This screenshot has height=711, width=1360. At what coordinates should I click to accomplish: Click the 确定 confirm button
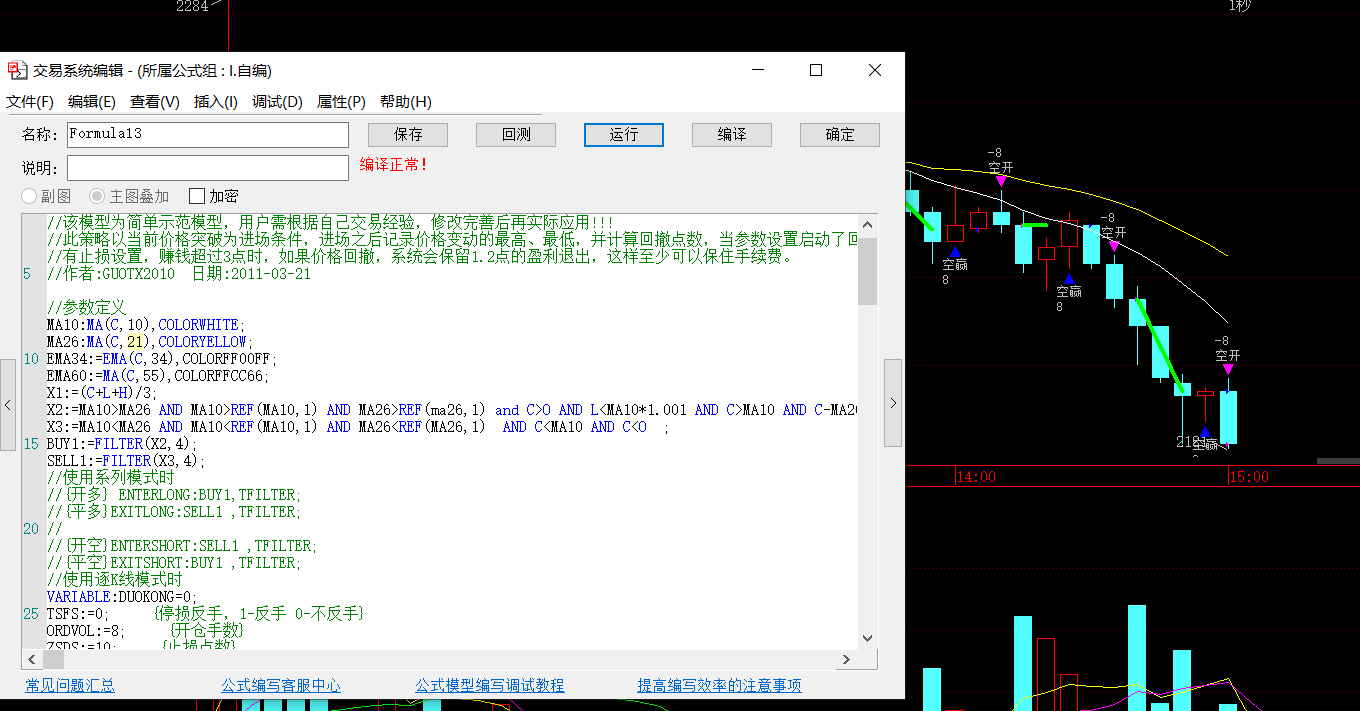(x=839, y=133)
